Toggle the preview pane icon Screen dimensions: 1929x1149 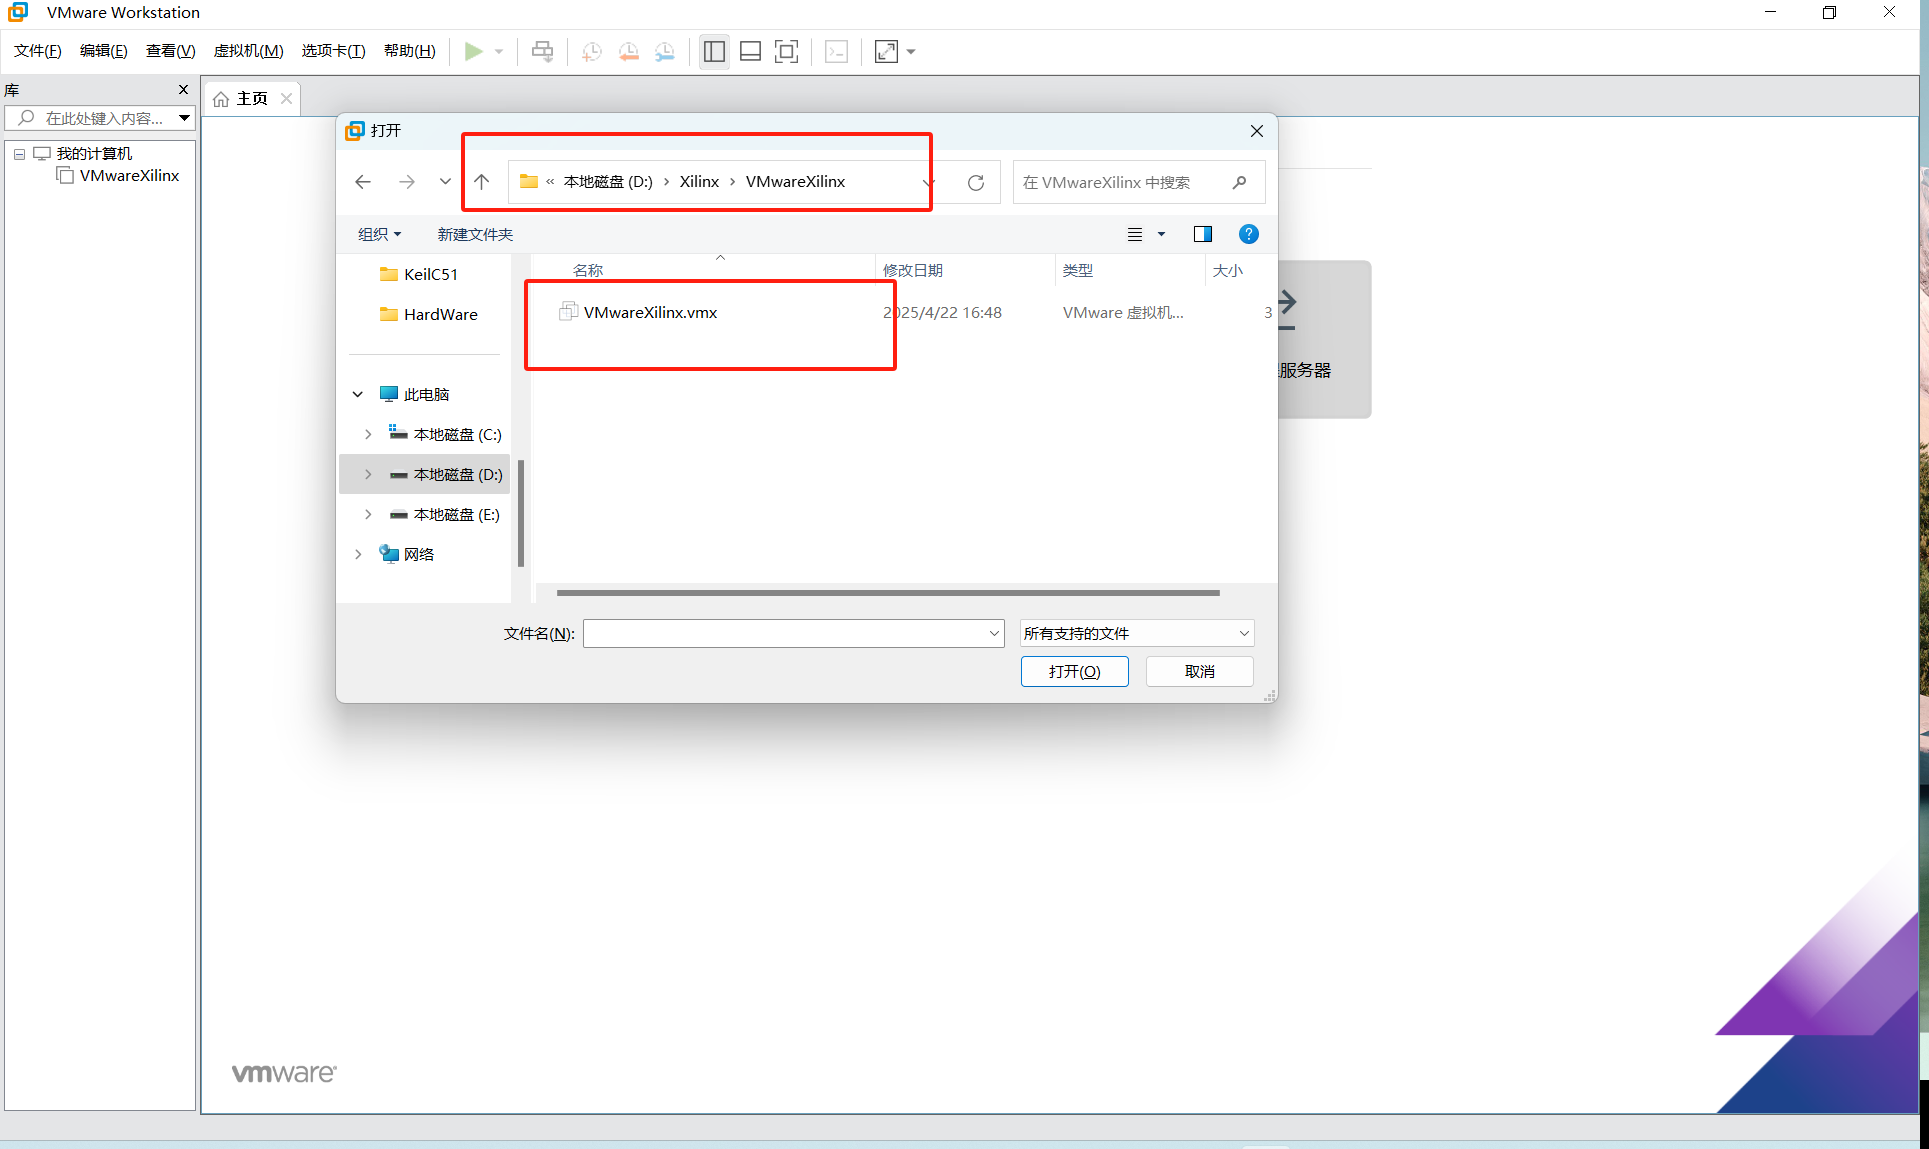click(1203, 234)
